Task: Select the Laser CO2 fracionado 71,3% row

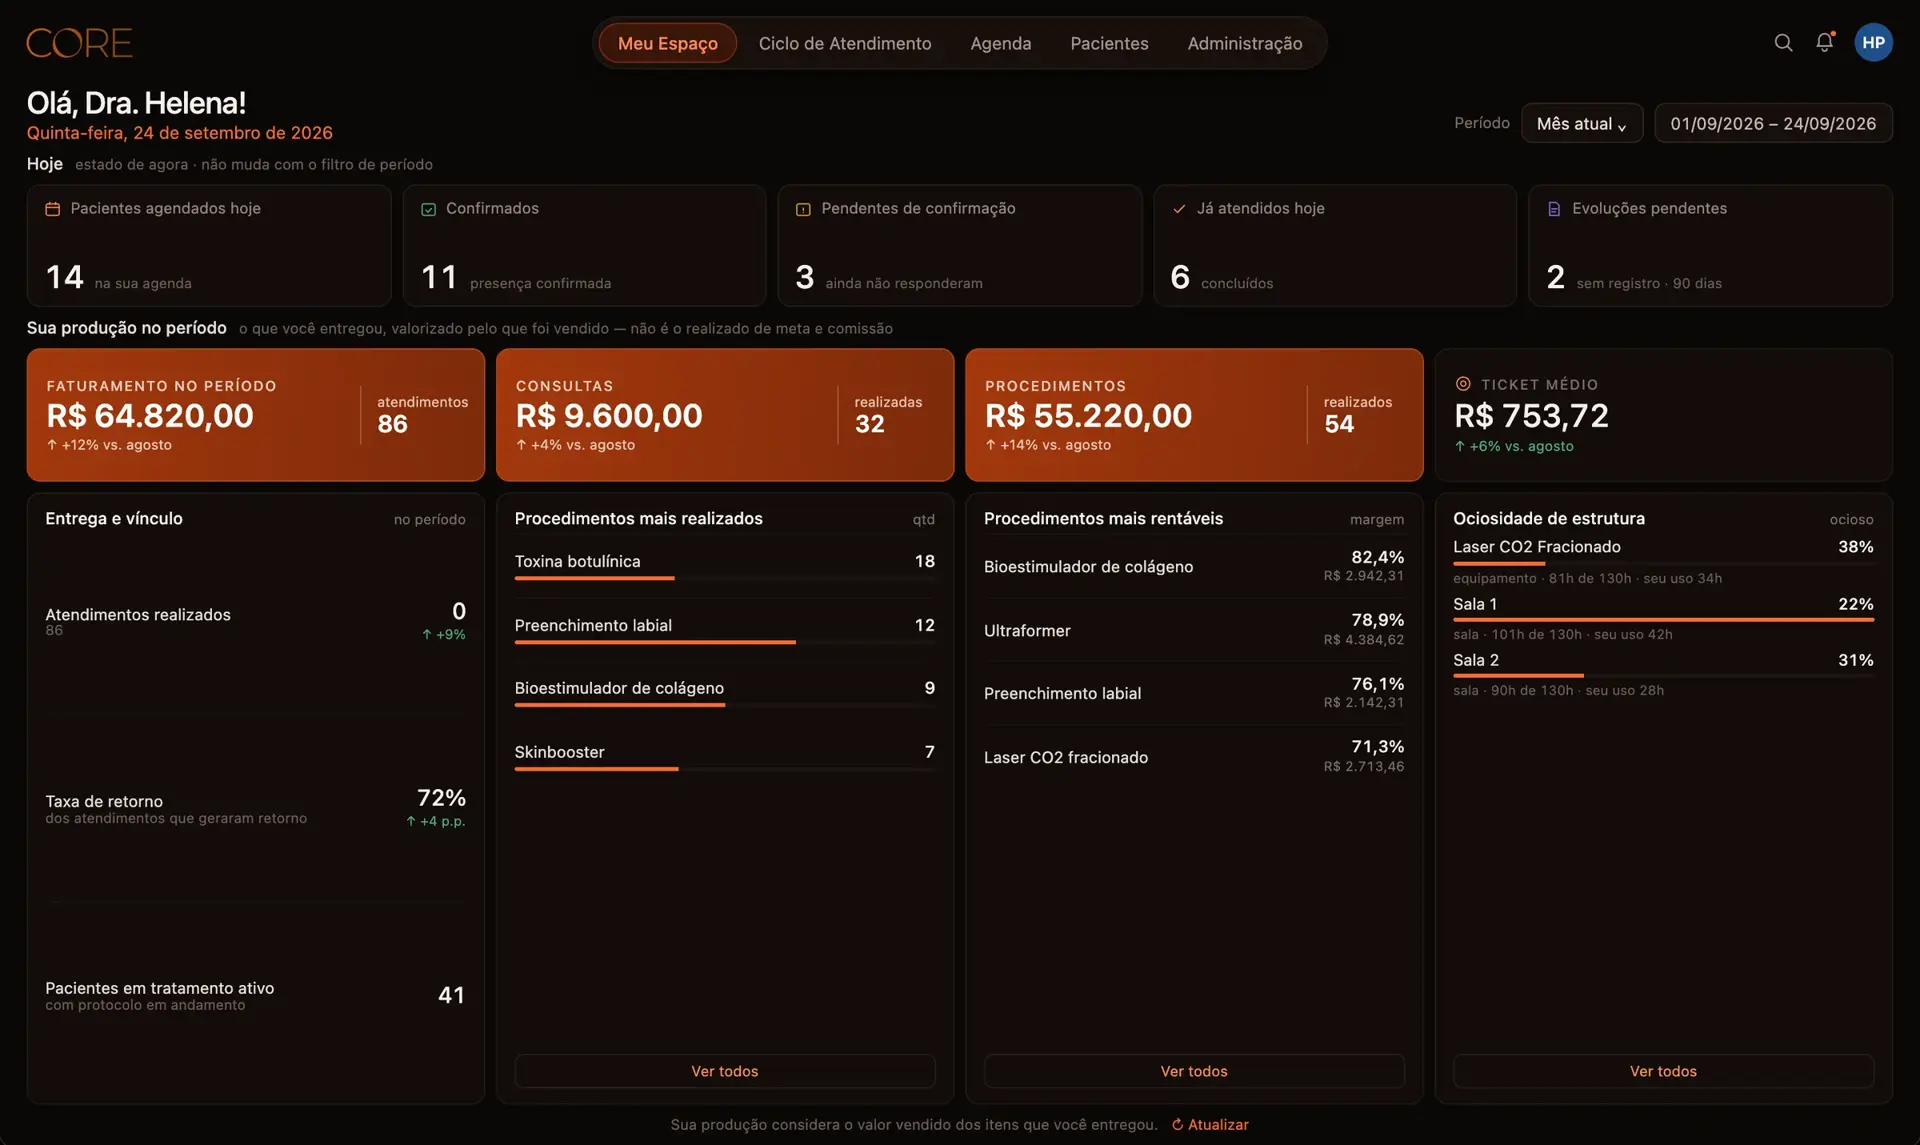Action: [x=1194, y=757]
